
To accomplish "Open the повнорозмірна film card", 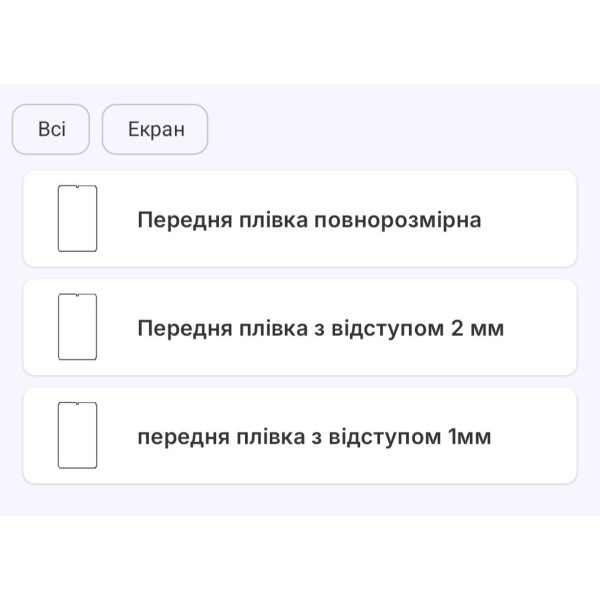I will pyautogui.click(x=300, y=219).
